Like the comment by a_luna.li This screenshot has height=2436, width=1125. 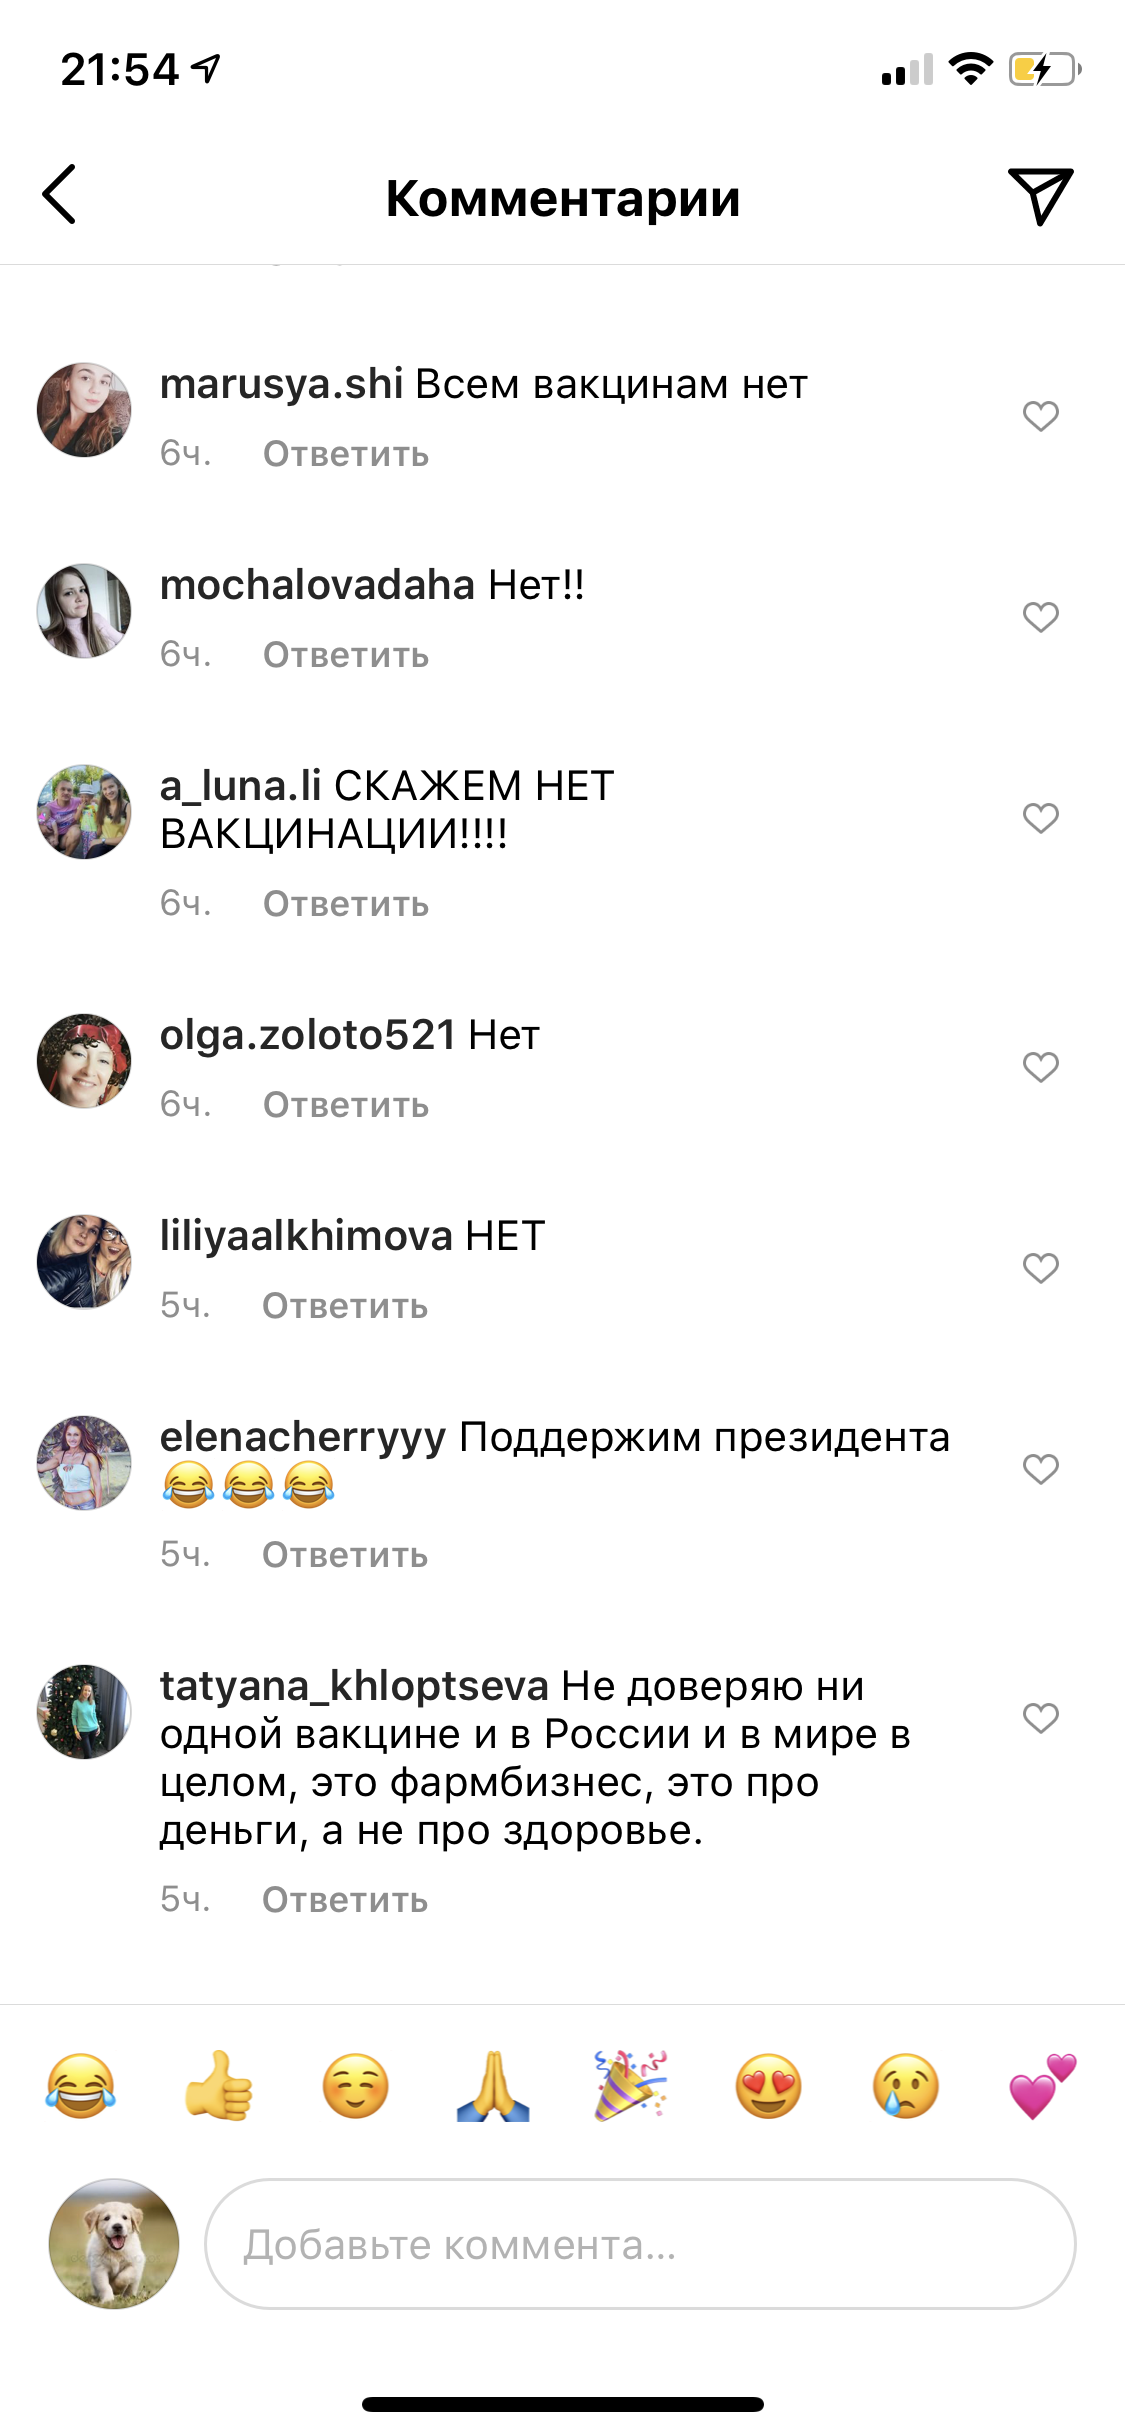1040,817
